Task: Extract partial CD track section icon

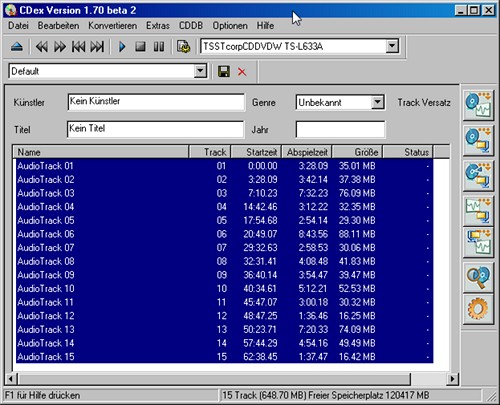Action: coord(478,176)
